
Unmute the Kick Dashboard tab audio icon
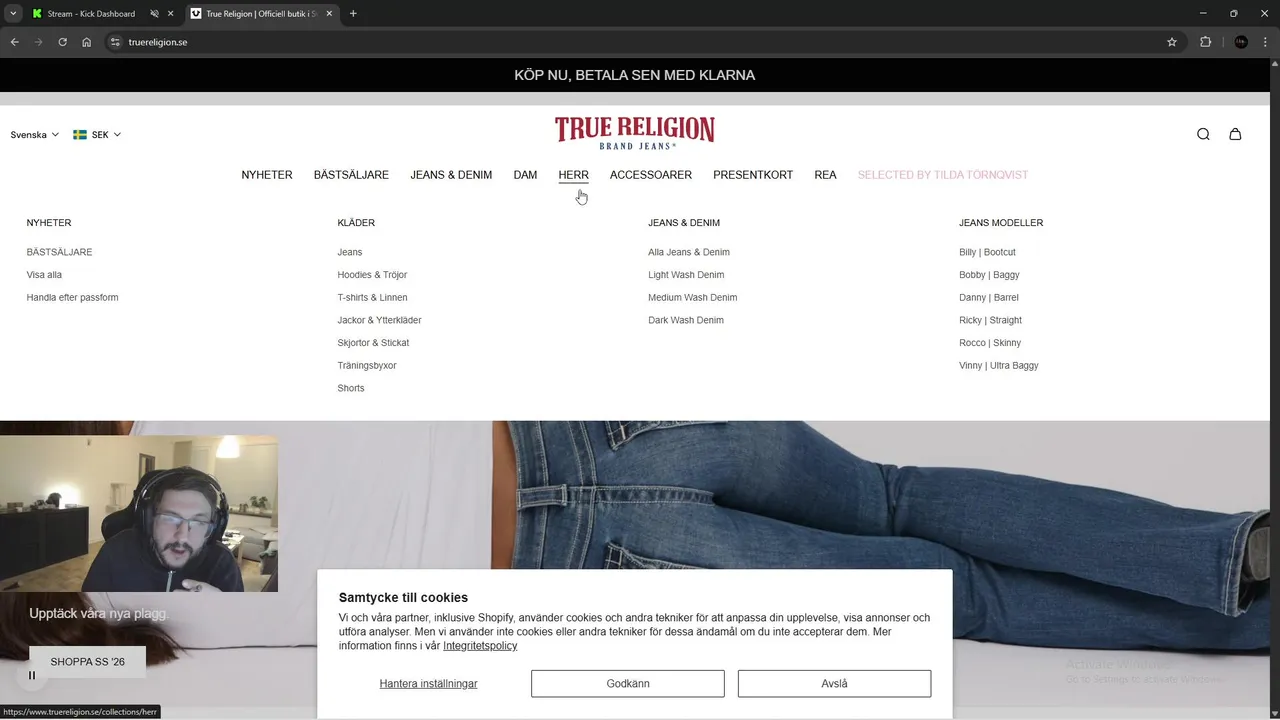(154, 14)
